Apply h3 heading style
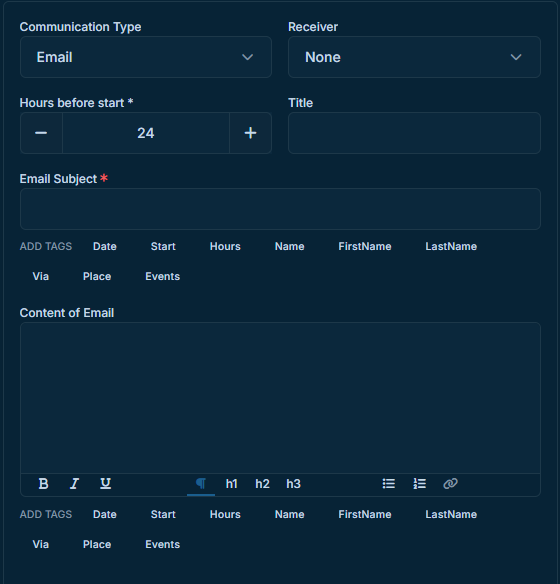The height and width of the screenshot is (584, 560). (x=293, y=484)
